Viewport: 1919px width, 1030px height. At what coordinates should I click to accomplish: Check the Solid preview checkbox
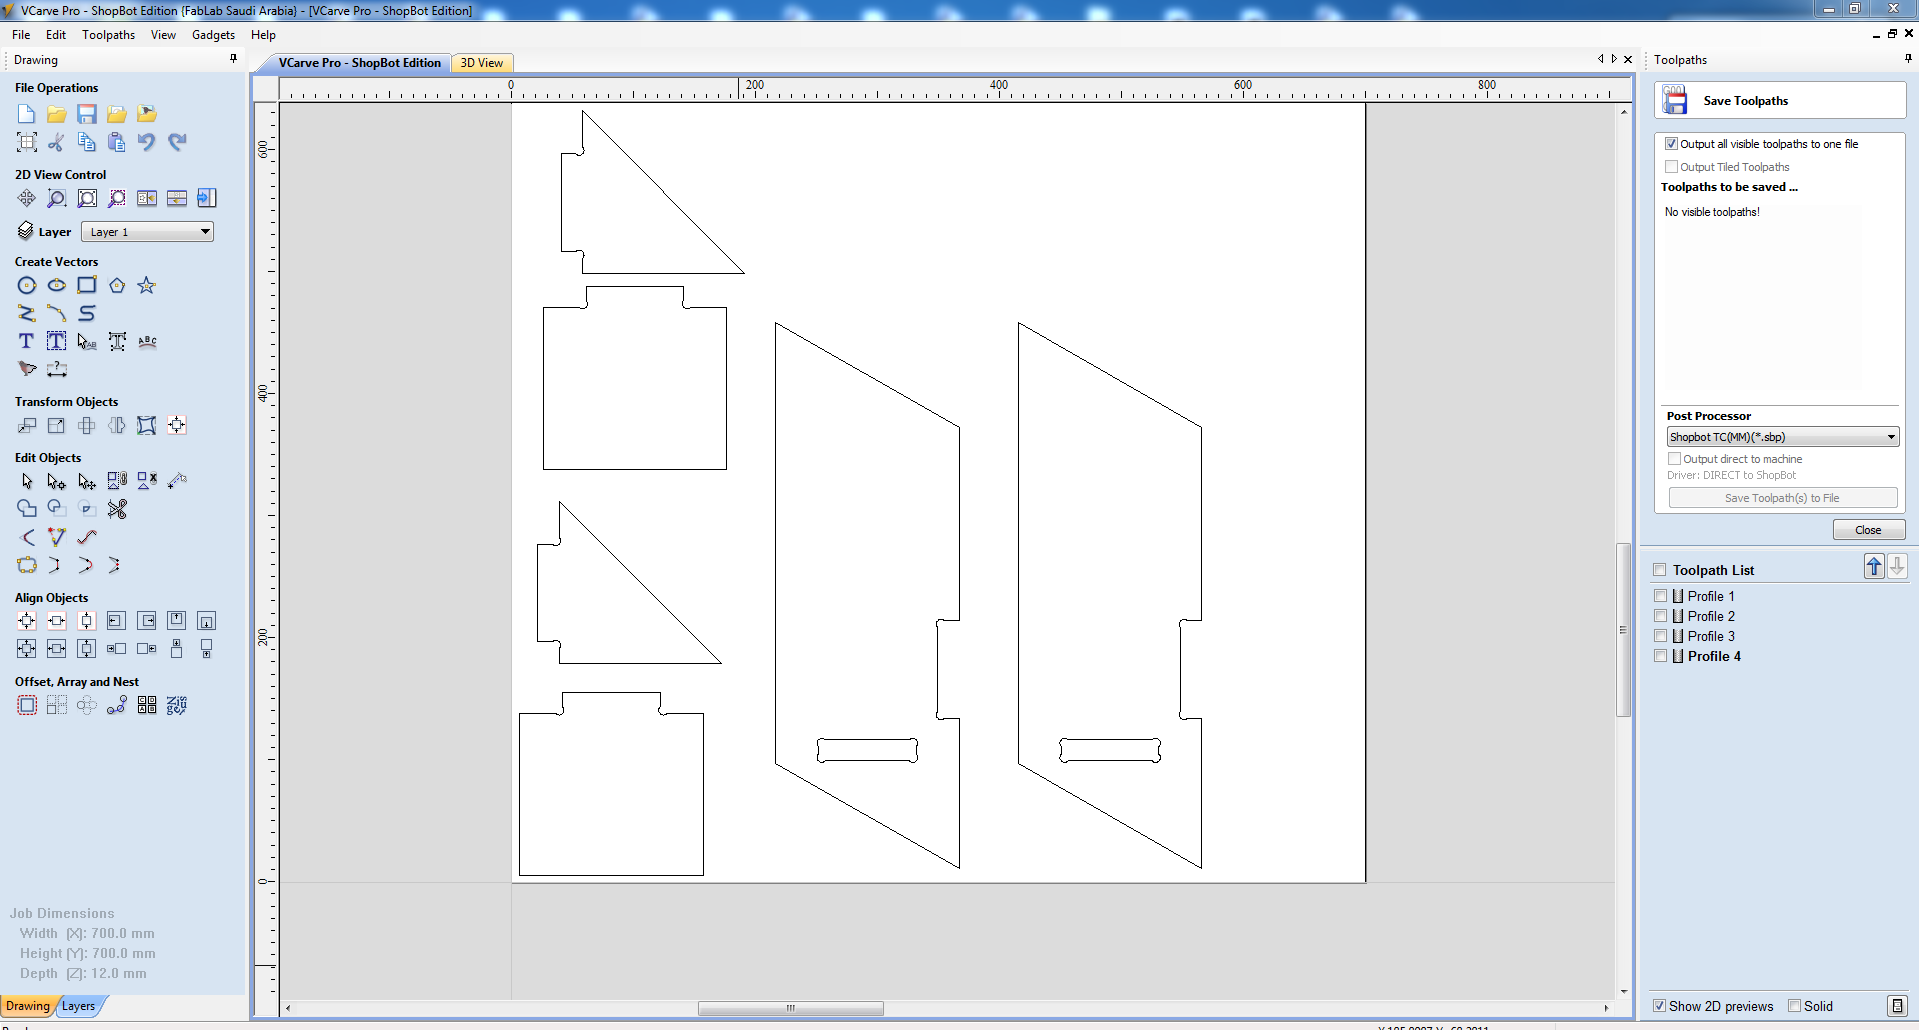(x=1795, y=1006)
